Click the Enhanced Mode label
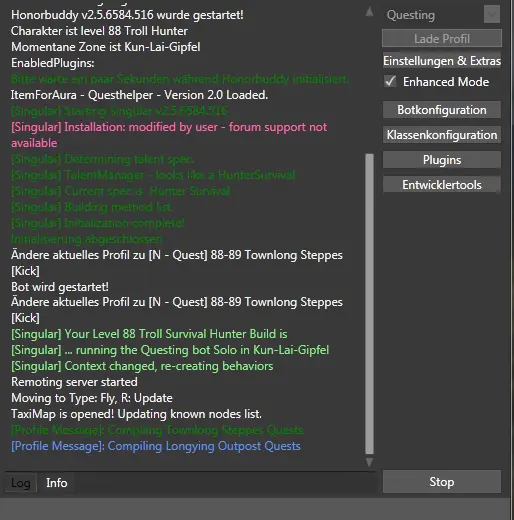 click(x=446, y=82)
